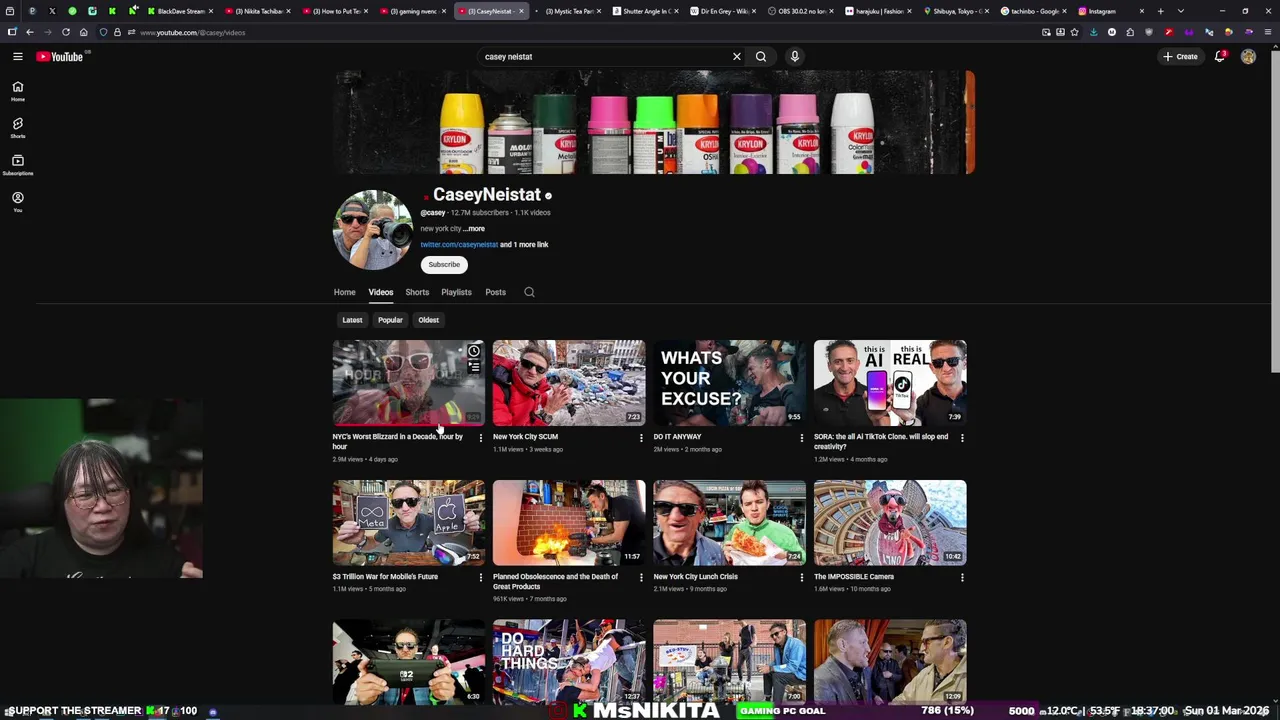Open browser downloads arrow icon
The height and width of the screenshot is (720, 1280).
(1093, 32)
